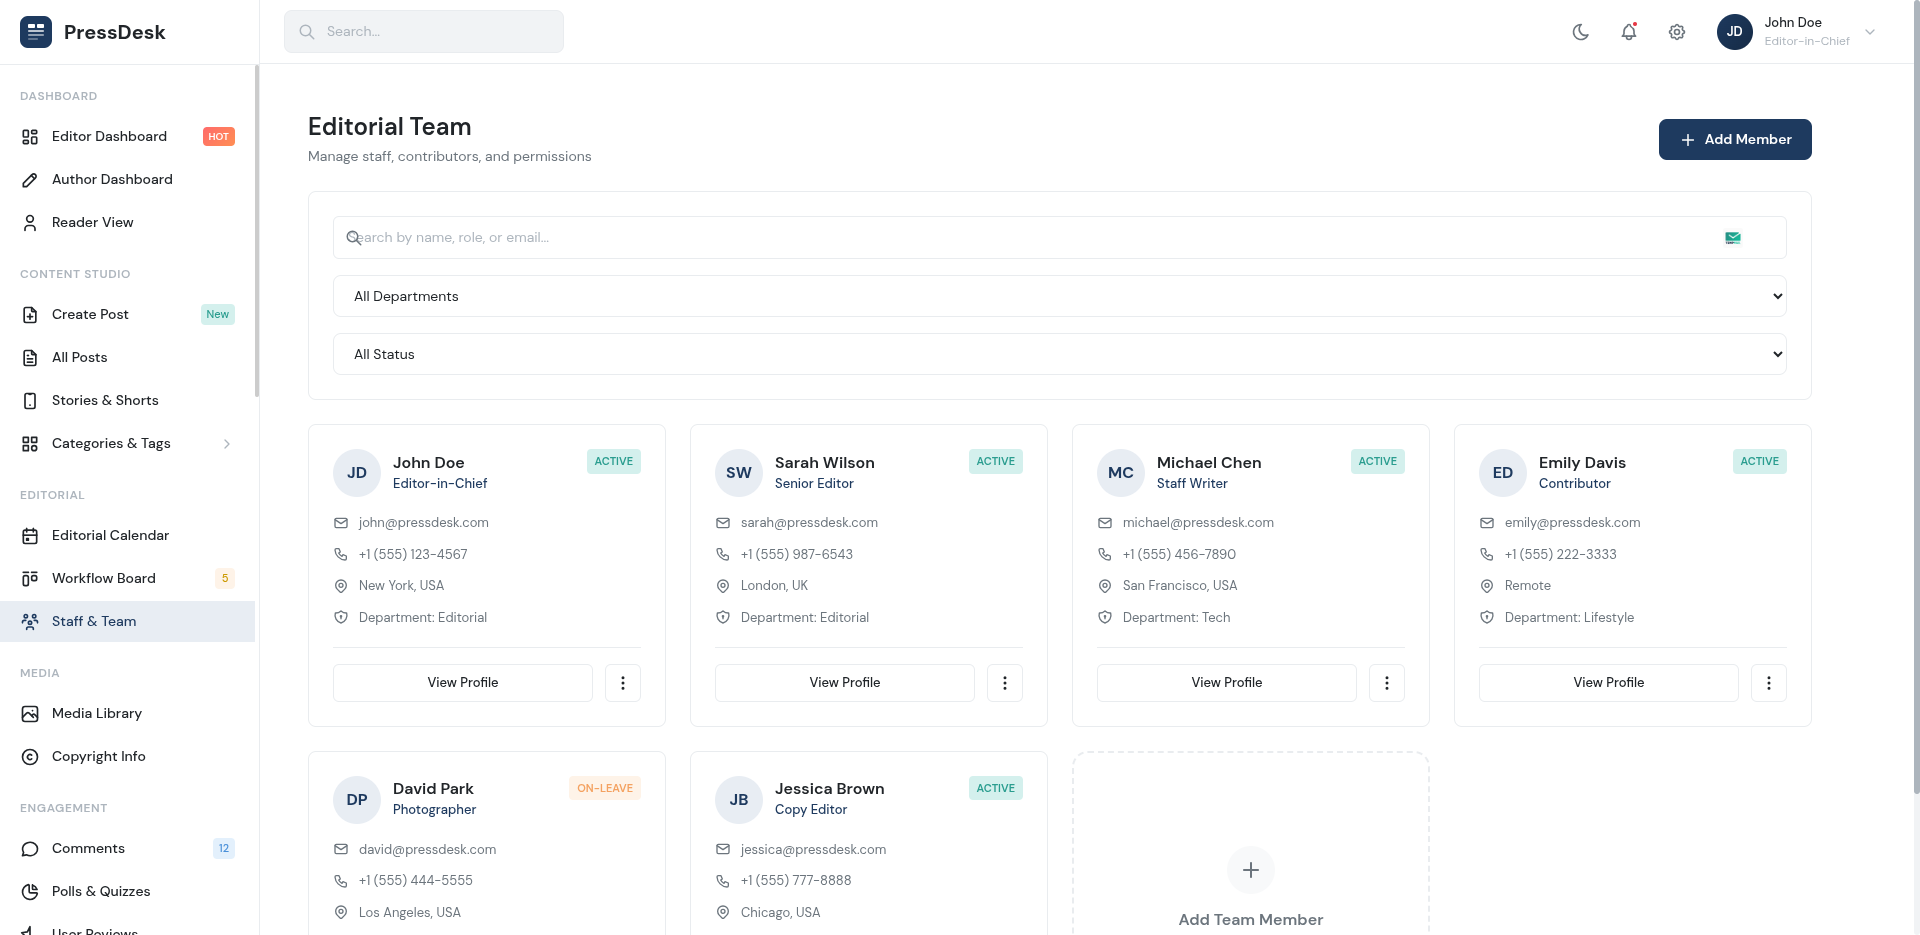Screen dimensions: 1920x935
Task: Open options menu for Sarah Wilson's card
Action: 1004,683
